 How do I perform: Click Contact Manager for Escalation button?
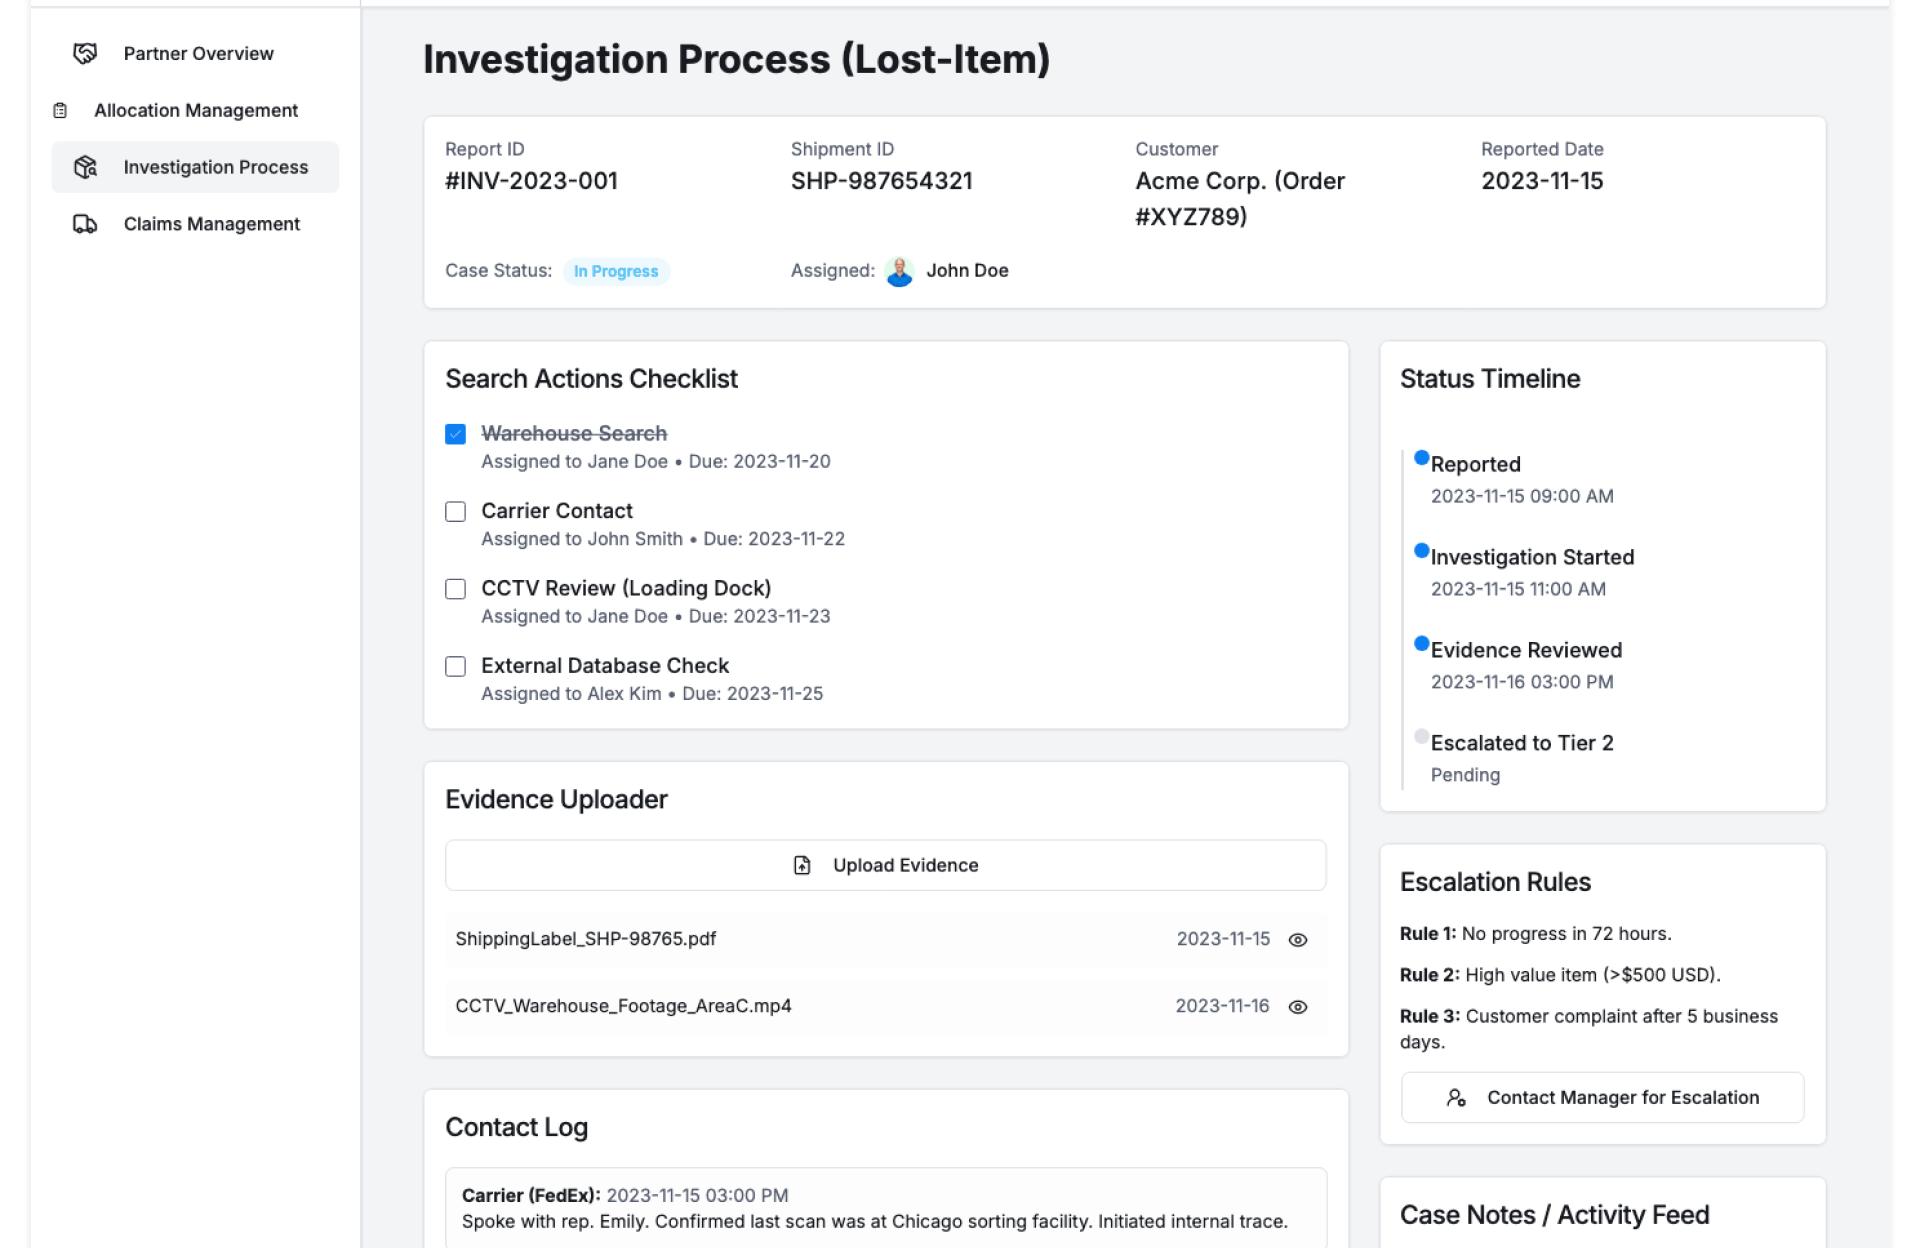click(x=1602, y=1098)
